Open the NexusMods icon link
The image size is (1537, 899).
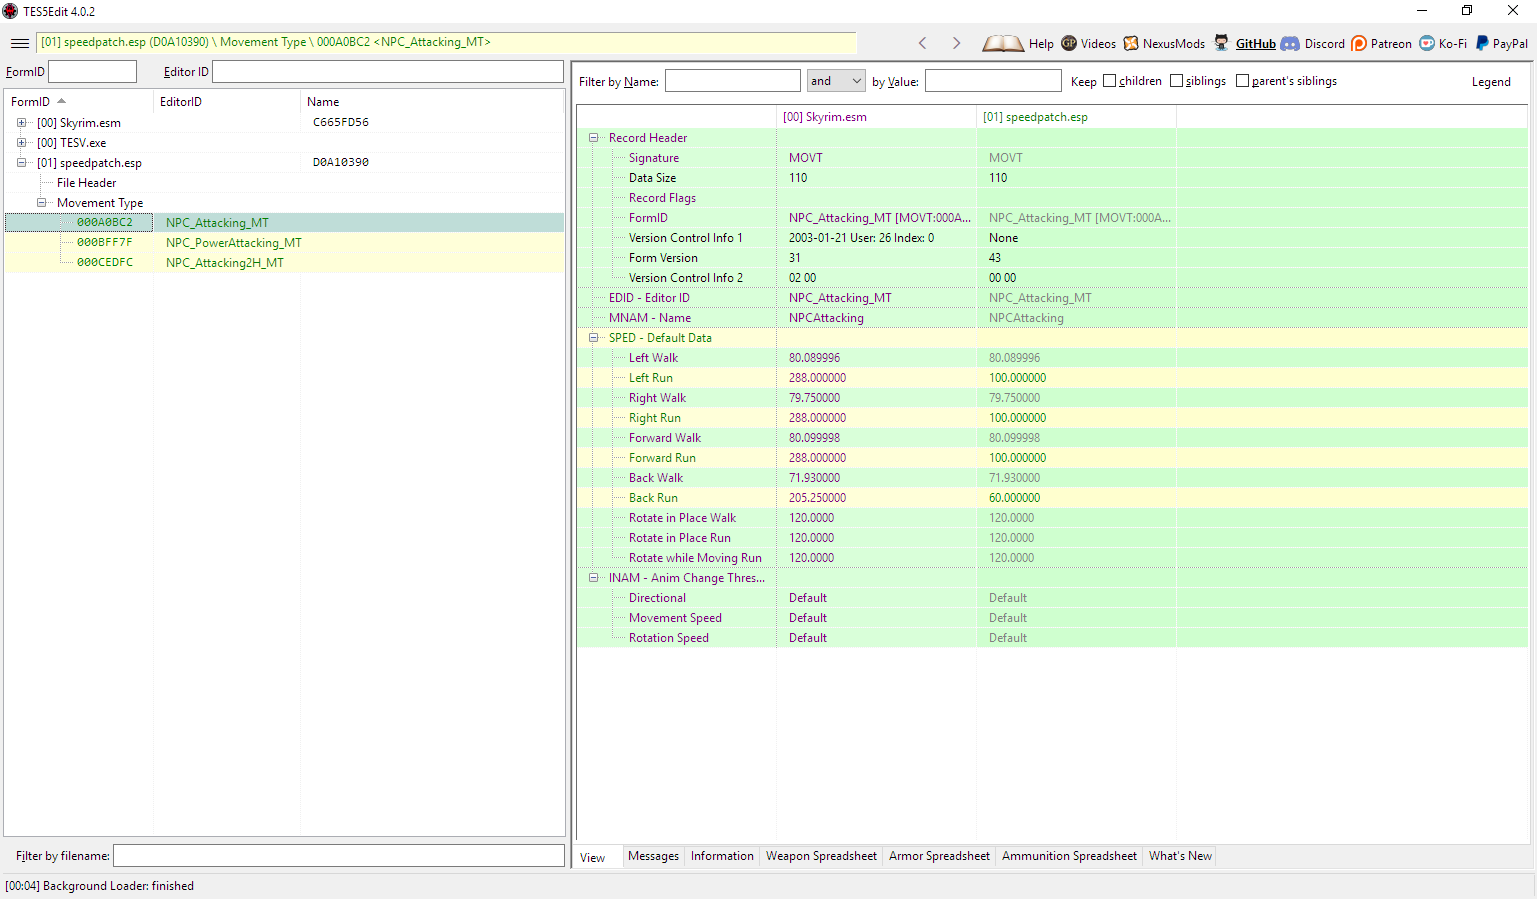coord(1131,43)
